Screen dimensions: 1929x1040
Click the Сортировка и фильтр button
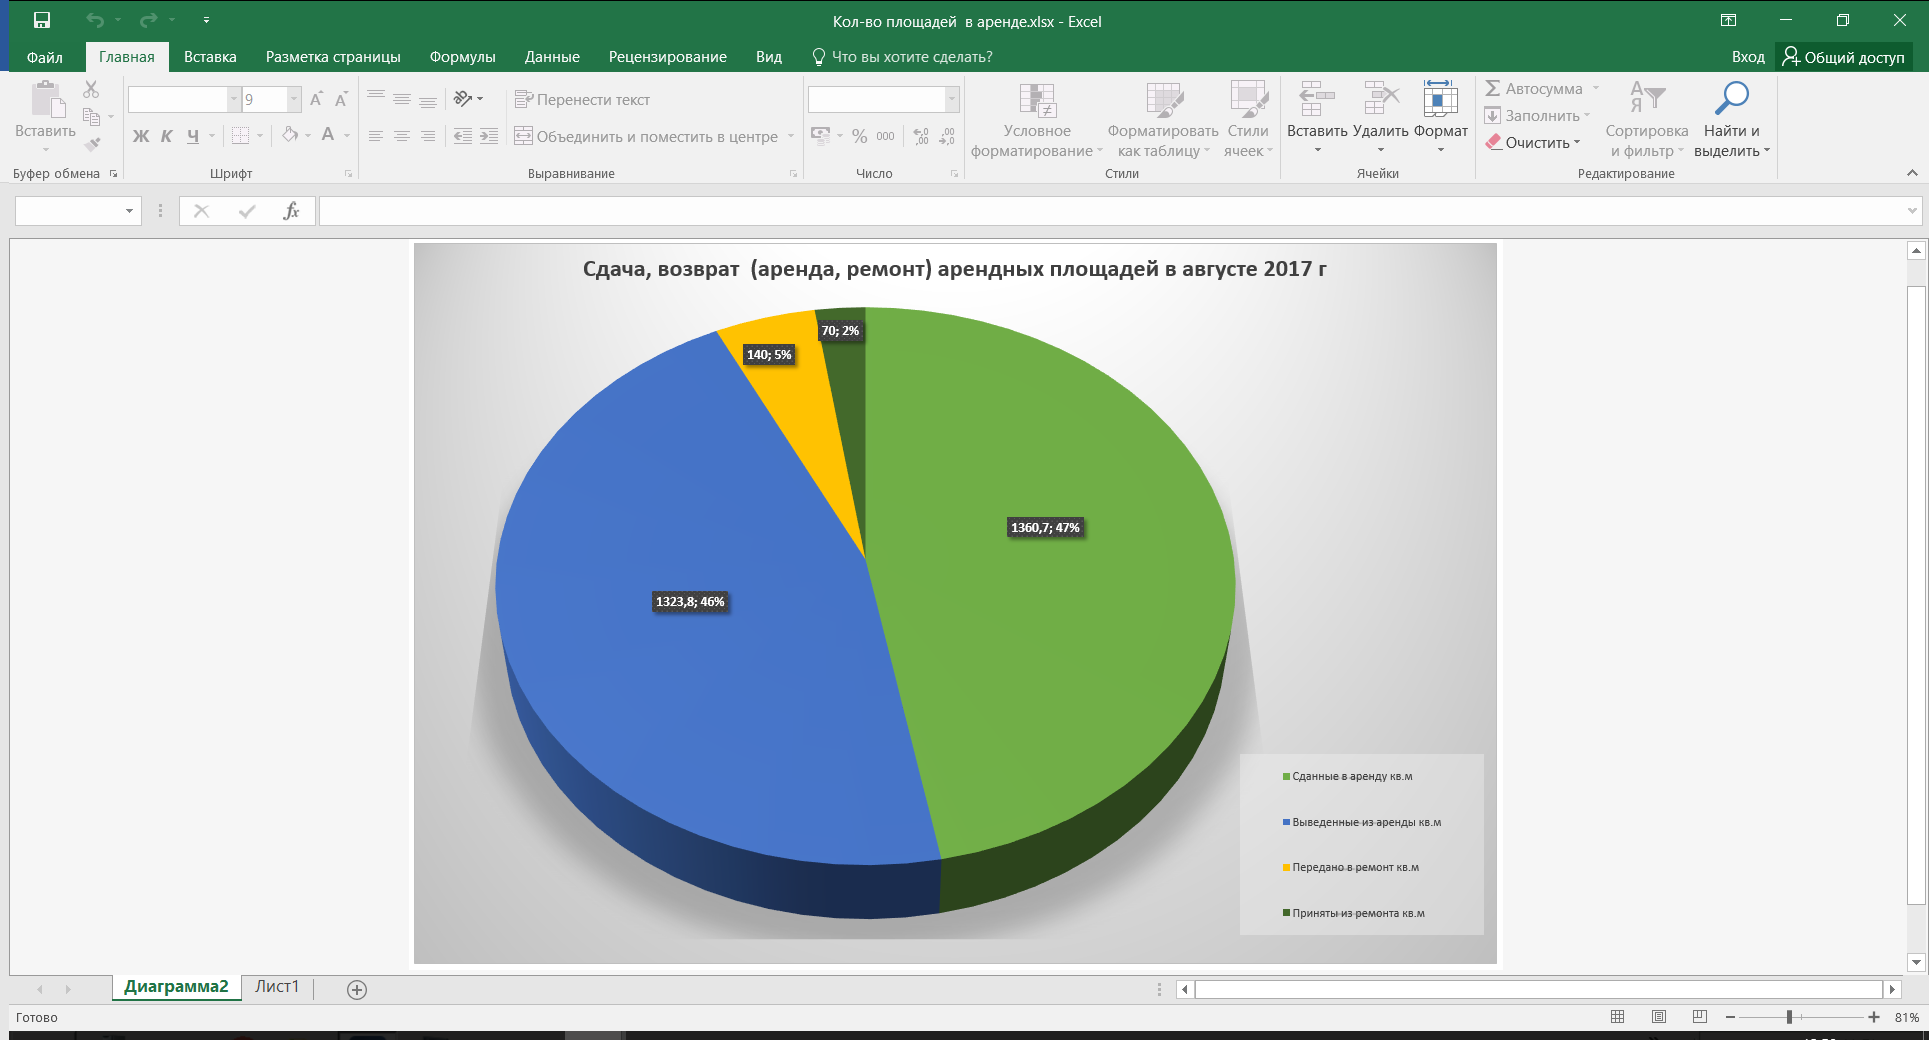point(1646,121)
